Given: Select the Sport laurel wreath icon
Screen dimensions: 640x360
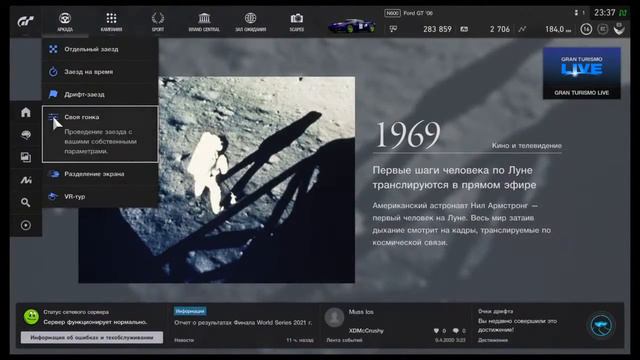Looking at the screenshot, I should coord(158,22).
